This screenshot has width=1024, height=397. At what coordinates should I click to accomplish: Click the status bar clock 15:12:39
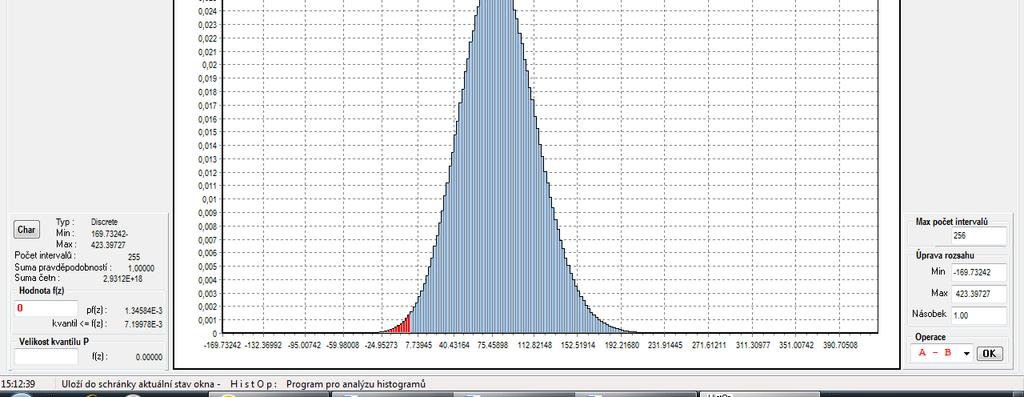coord(19,384)
